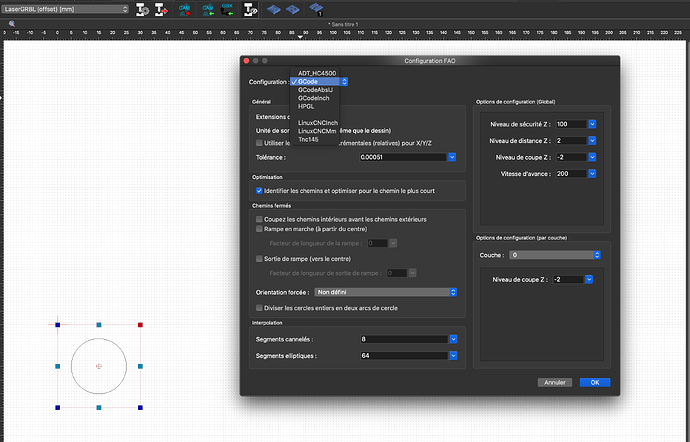Image resolution: width=690 pixels, height=442 pixels.
Task: Click the magnifier icon above the ruler
Action: click(12, 24)
